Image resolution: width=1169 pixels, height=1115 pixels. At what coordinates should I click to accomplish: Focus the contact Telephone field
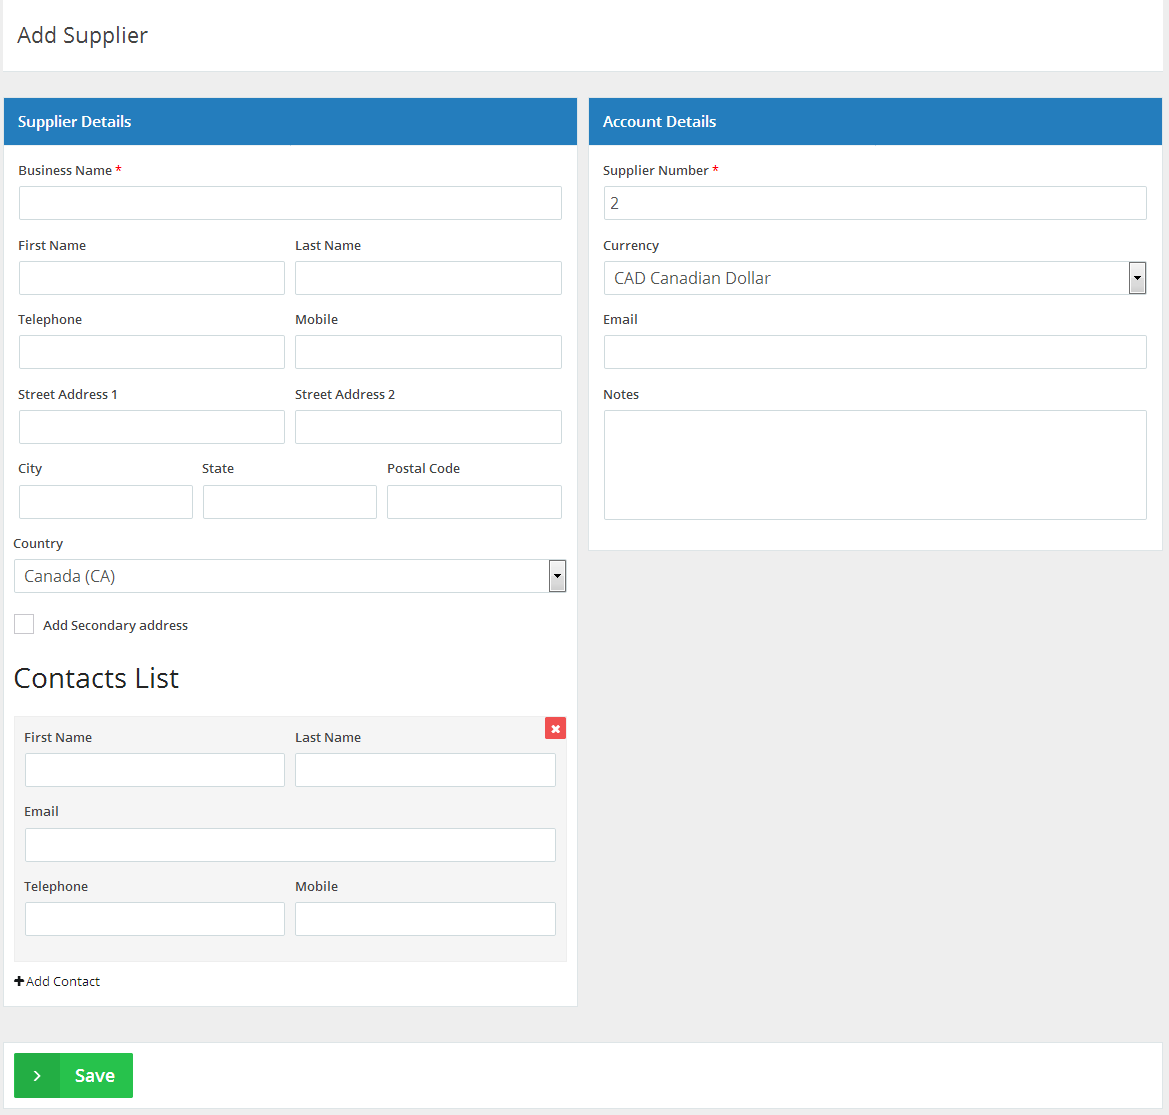(x=154, y=919)
